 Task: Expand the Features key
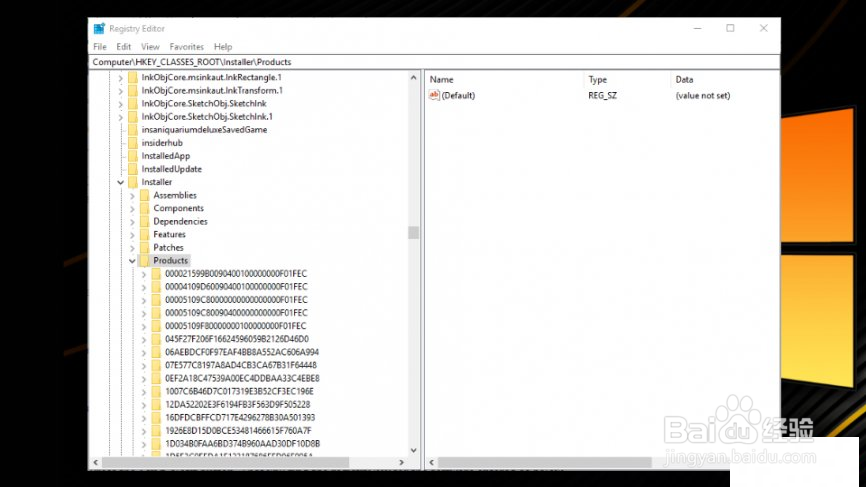tap(132, 235)
